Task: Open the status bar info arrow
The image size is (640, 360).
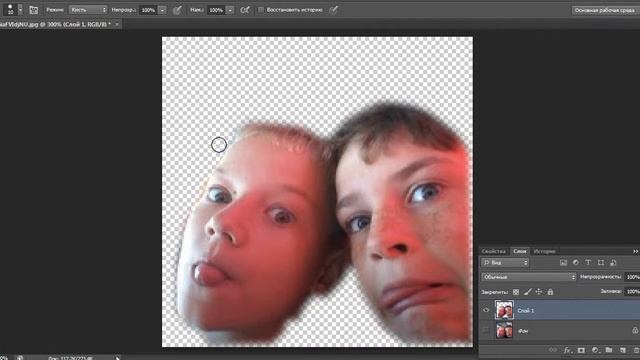Action: [118, 358]
